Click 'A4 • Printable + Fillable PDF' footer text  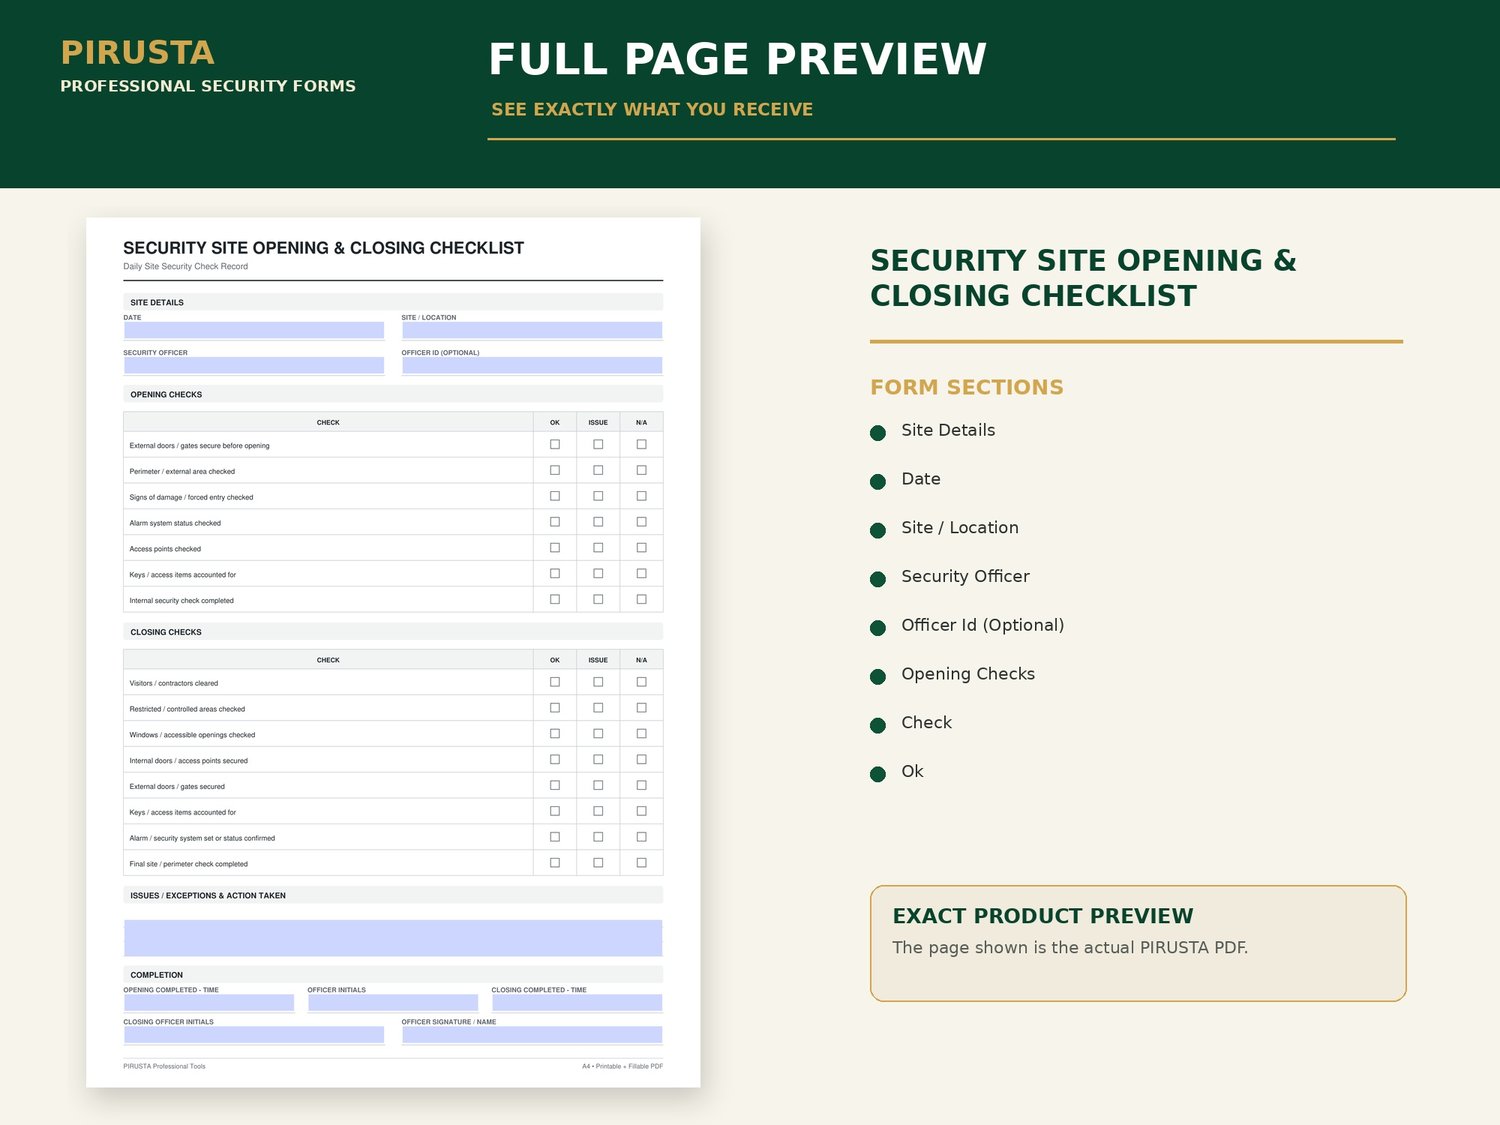click(622, 1066)
